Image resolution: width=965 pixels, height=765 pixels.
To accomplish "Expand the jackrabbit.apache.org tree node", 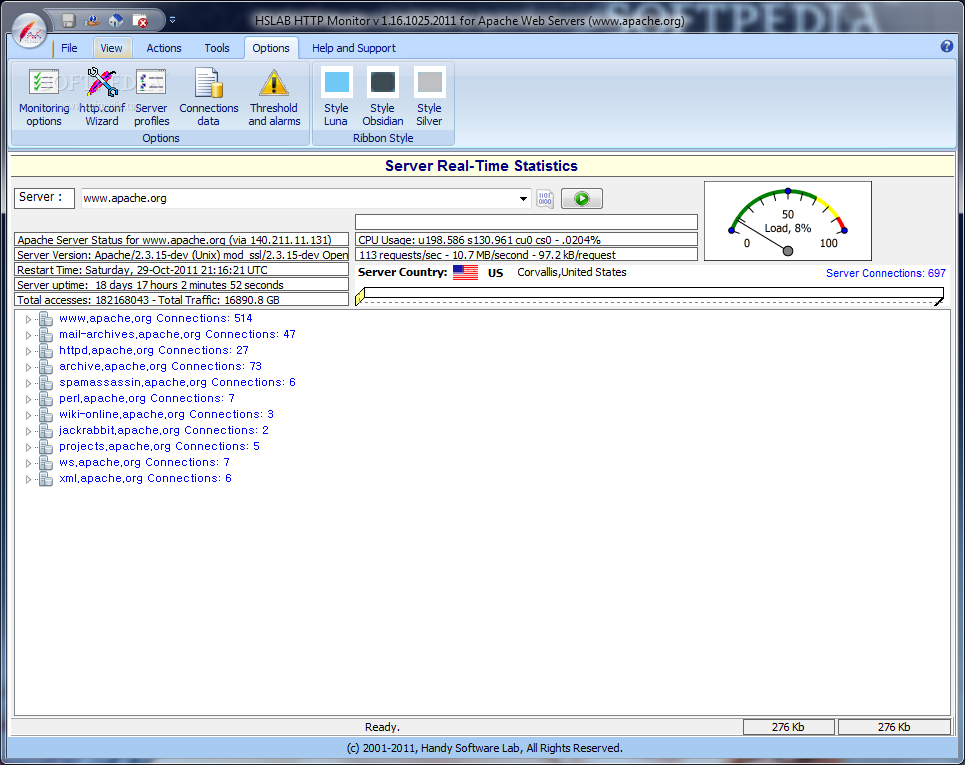I will 28,431.
